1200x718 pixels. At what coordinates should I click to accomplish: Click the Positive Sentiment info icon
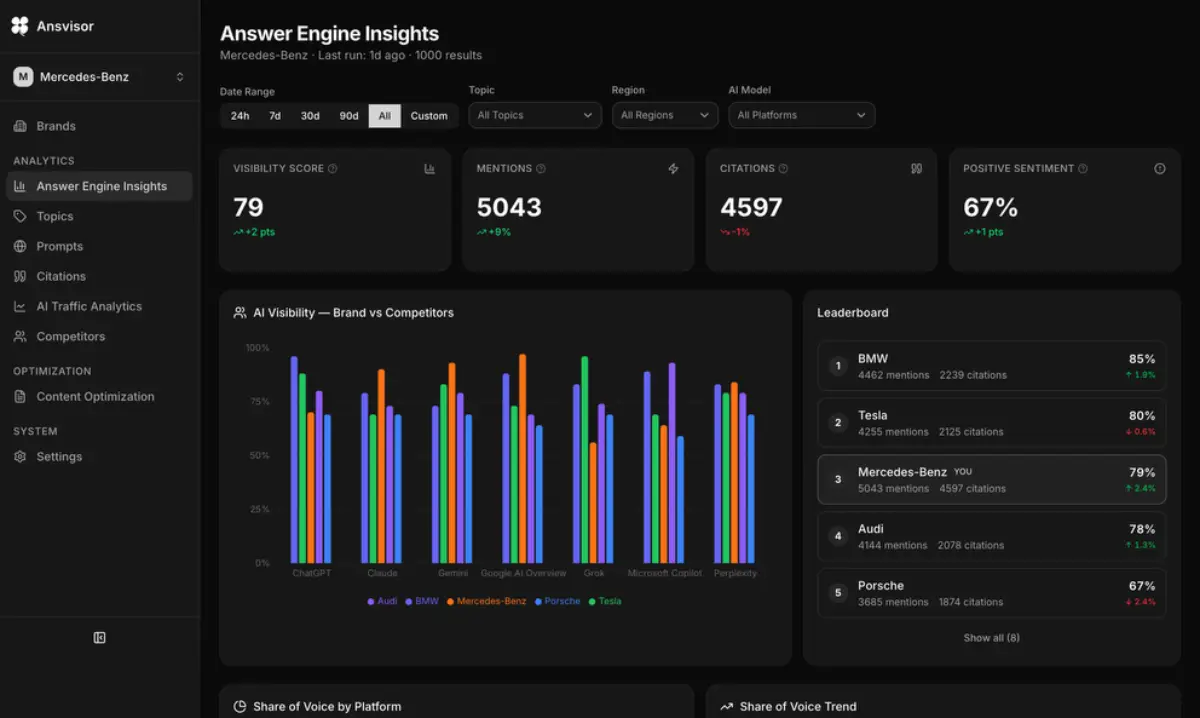tap(1083, 169)
